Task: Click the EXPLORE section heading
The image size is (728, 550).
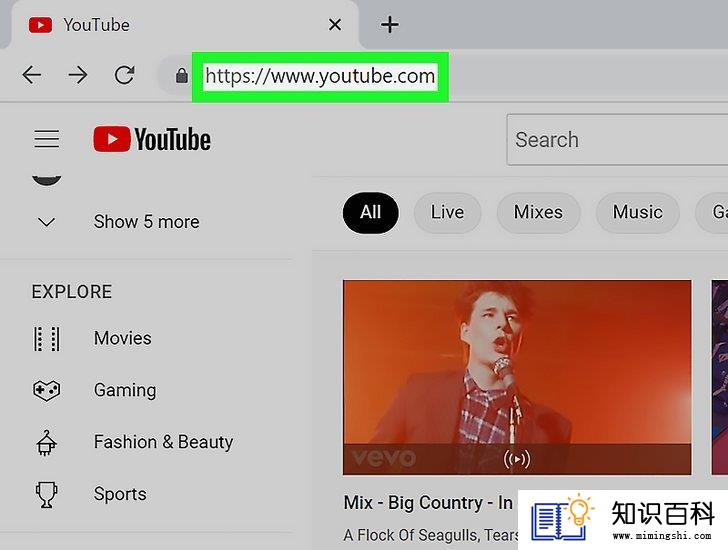Action: click(x=72, y=292)
